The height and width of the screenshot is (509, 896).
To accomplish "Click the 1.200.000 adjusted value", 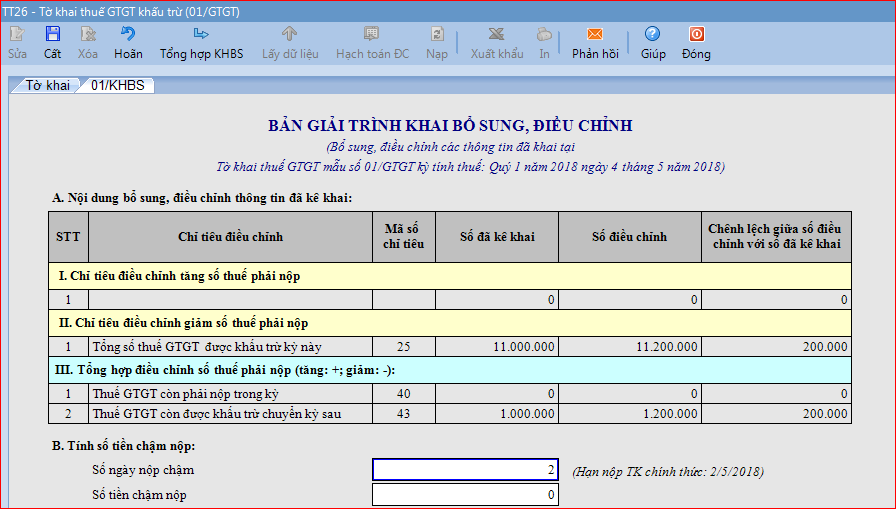I will (x=630, y=414).
